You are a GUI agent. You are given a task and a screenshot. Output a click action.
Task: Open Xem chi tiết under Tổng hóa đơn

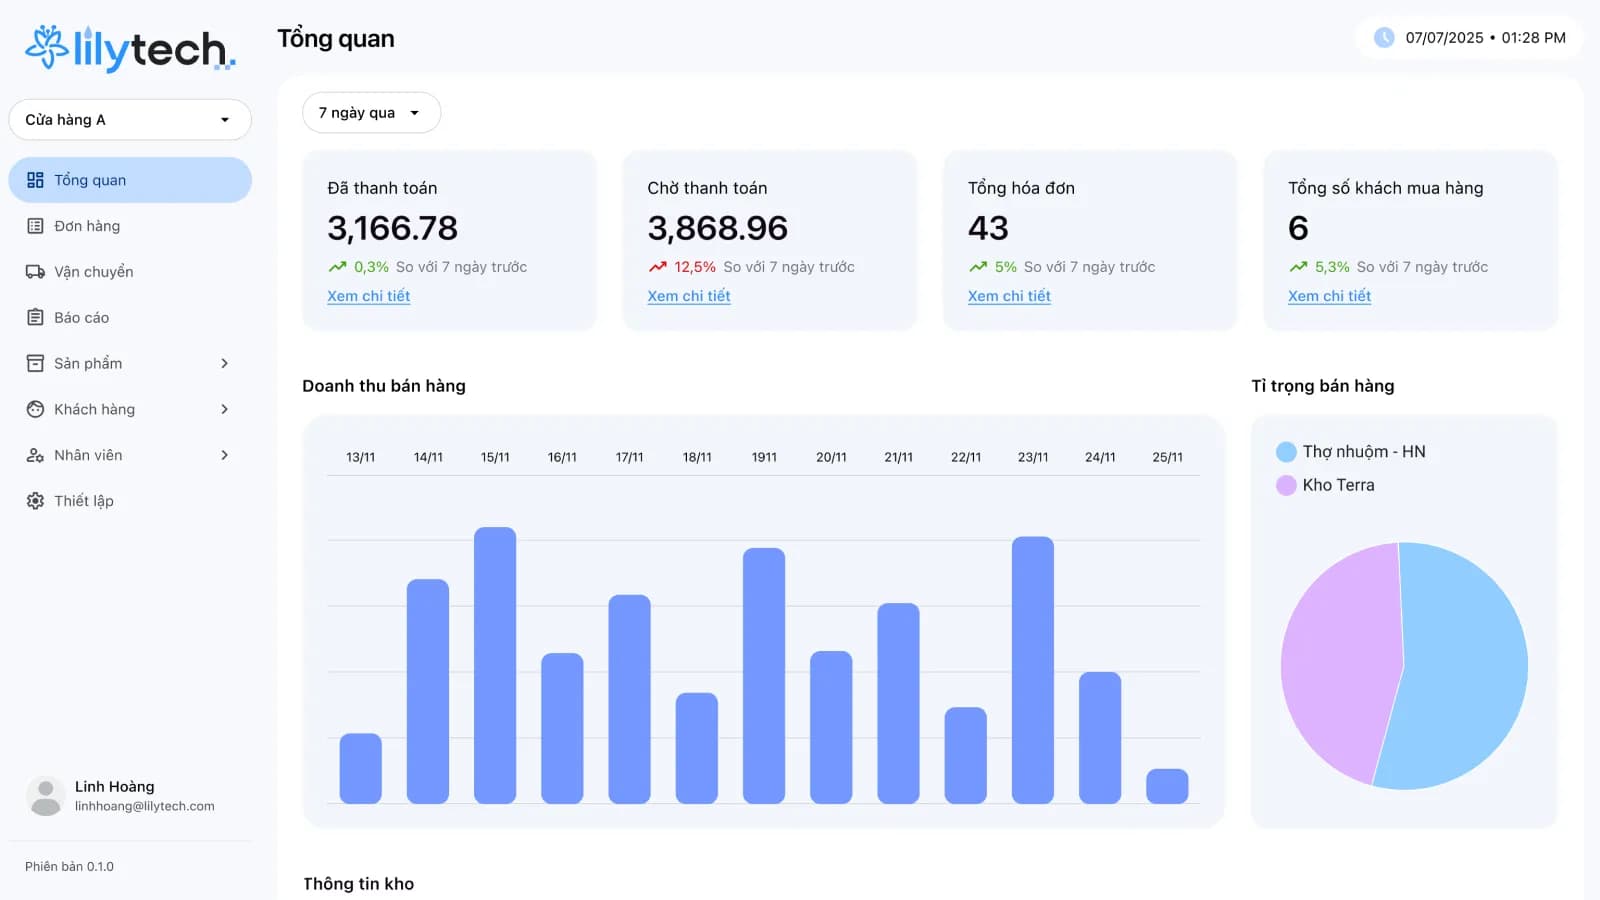pos(1009,296)
